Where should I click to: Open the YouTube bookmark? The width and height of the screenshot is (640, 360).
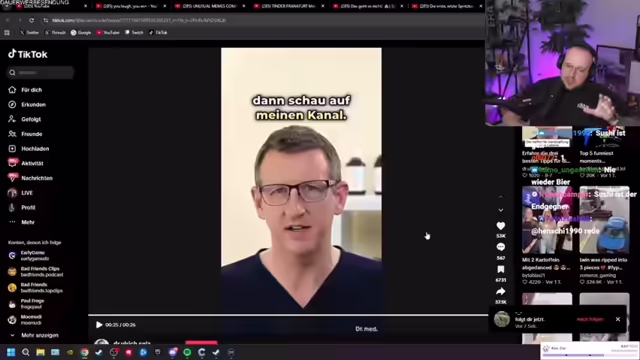coord(108,33)
